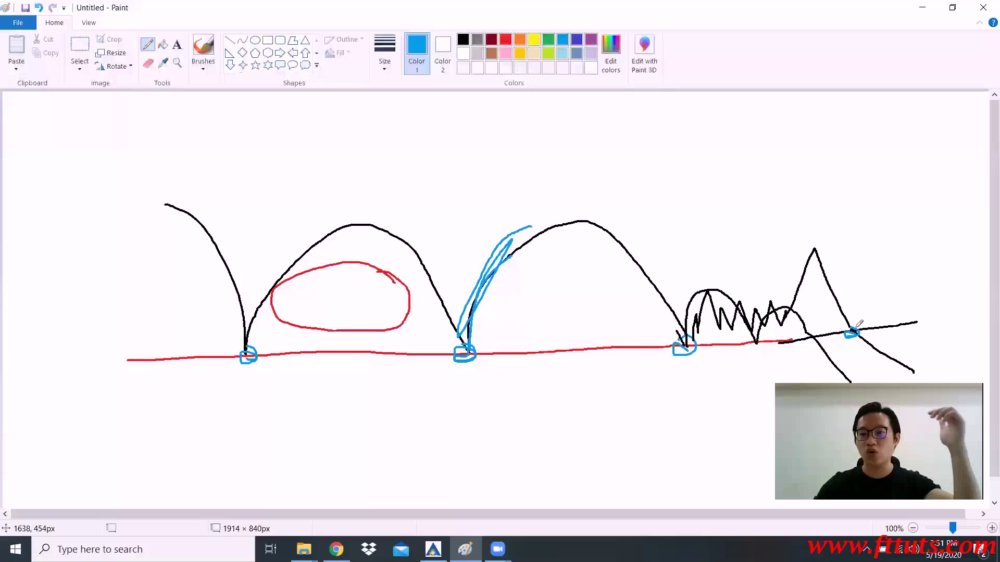
Task: Click the Undo arrow in the title bar
Action: 38,8
